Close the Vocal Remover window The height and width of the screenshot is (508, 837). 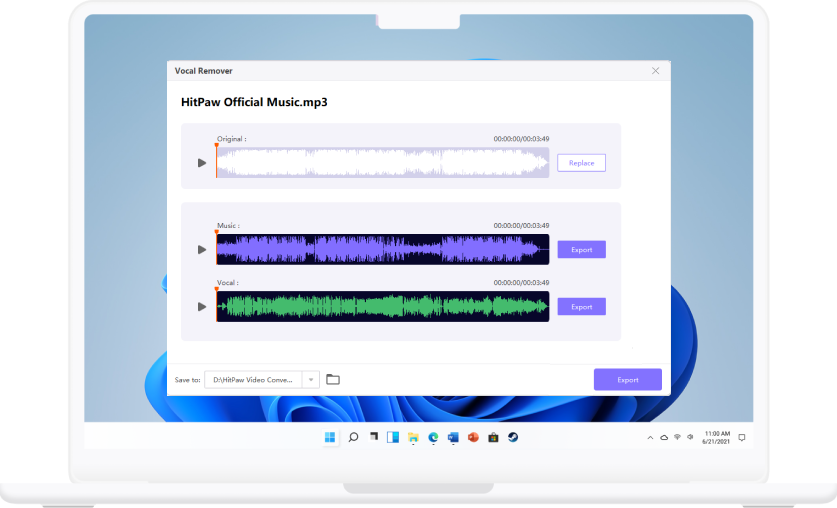(656, 71)
